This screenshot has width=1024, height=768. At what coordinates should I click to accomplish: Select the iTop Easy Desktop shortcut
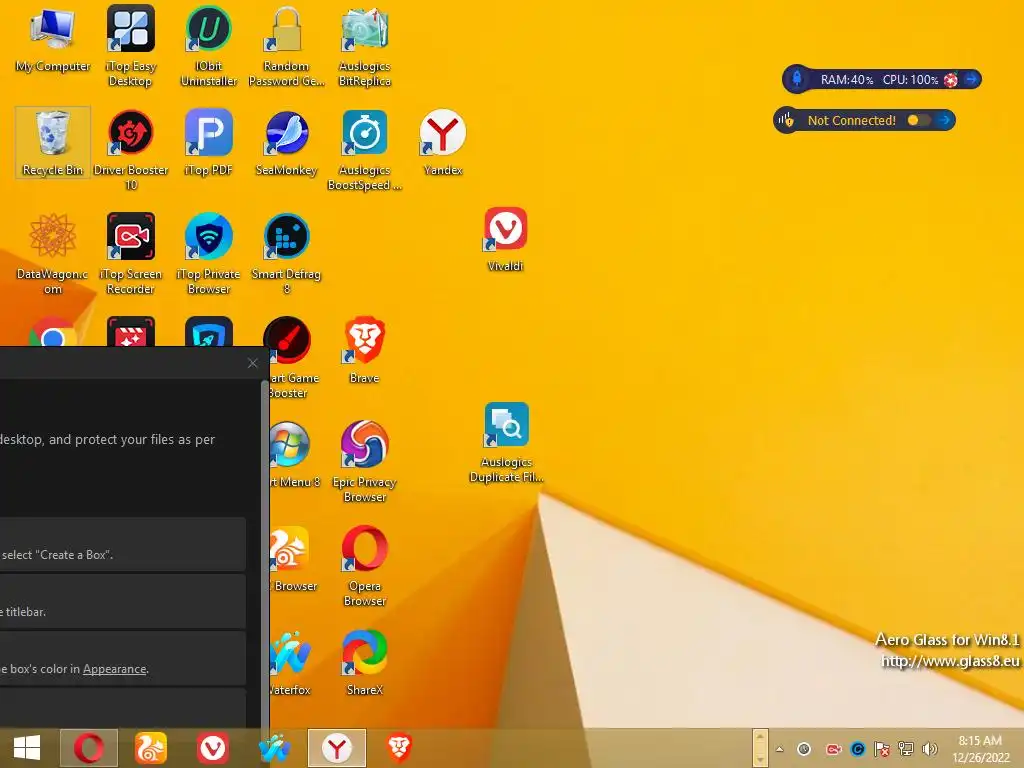pos(131,46)
